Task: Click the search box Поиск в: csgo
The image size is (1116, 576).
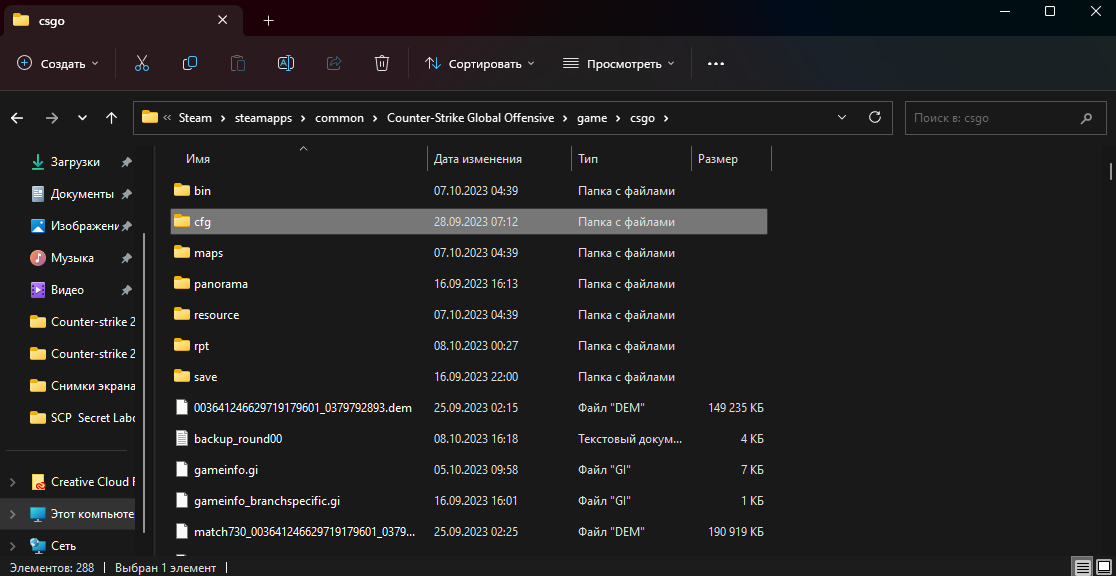Action: pyautogui.click(x=990, y=118)
